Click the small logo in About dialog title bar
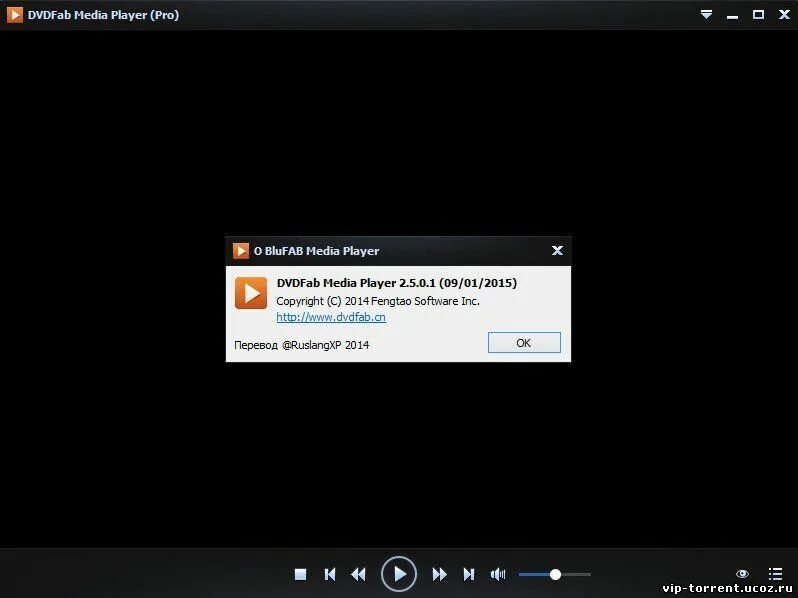The image size is (798, 598). click(241, 251)
